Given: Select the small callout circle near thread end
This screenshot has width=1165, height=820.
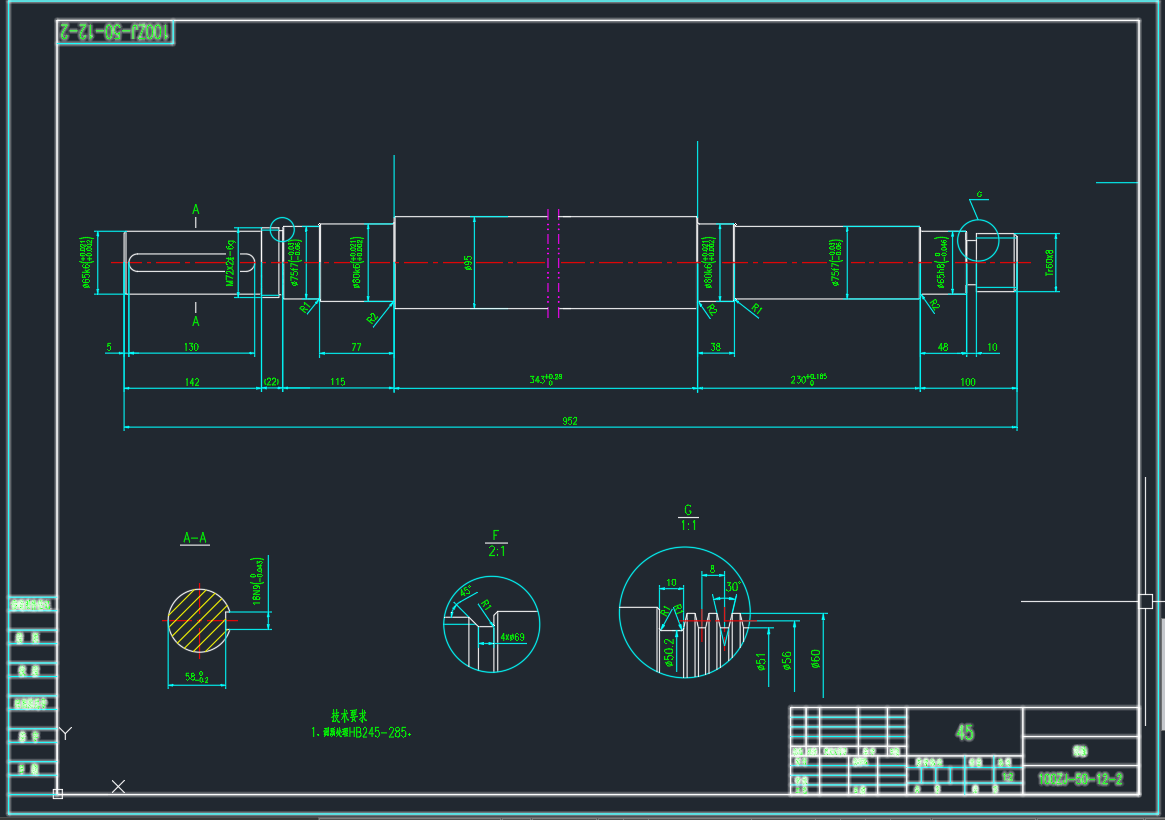Looking at the screenshot, I should coord(978,239).
